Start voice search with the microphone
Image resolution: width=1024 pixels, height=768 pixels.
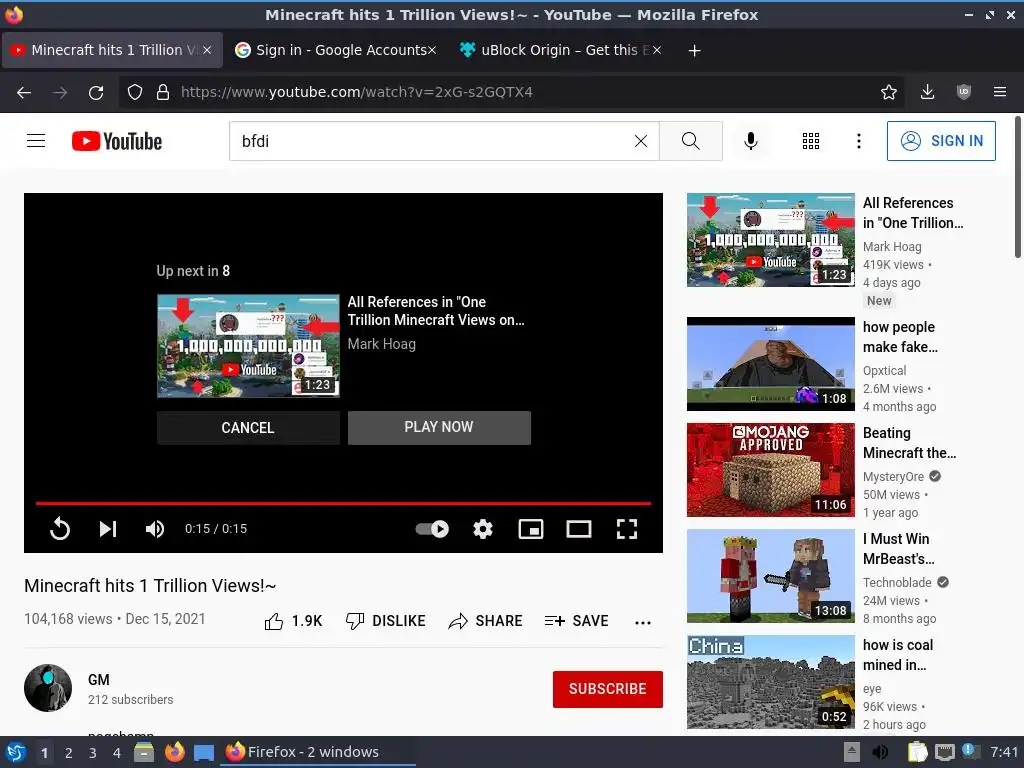751,141
